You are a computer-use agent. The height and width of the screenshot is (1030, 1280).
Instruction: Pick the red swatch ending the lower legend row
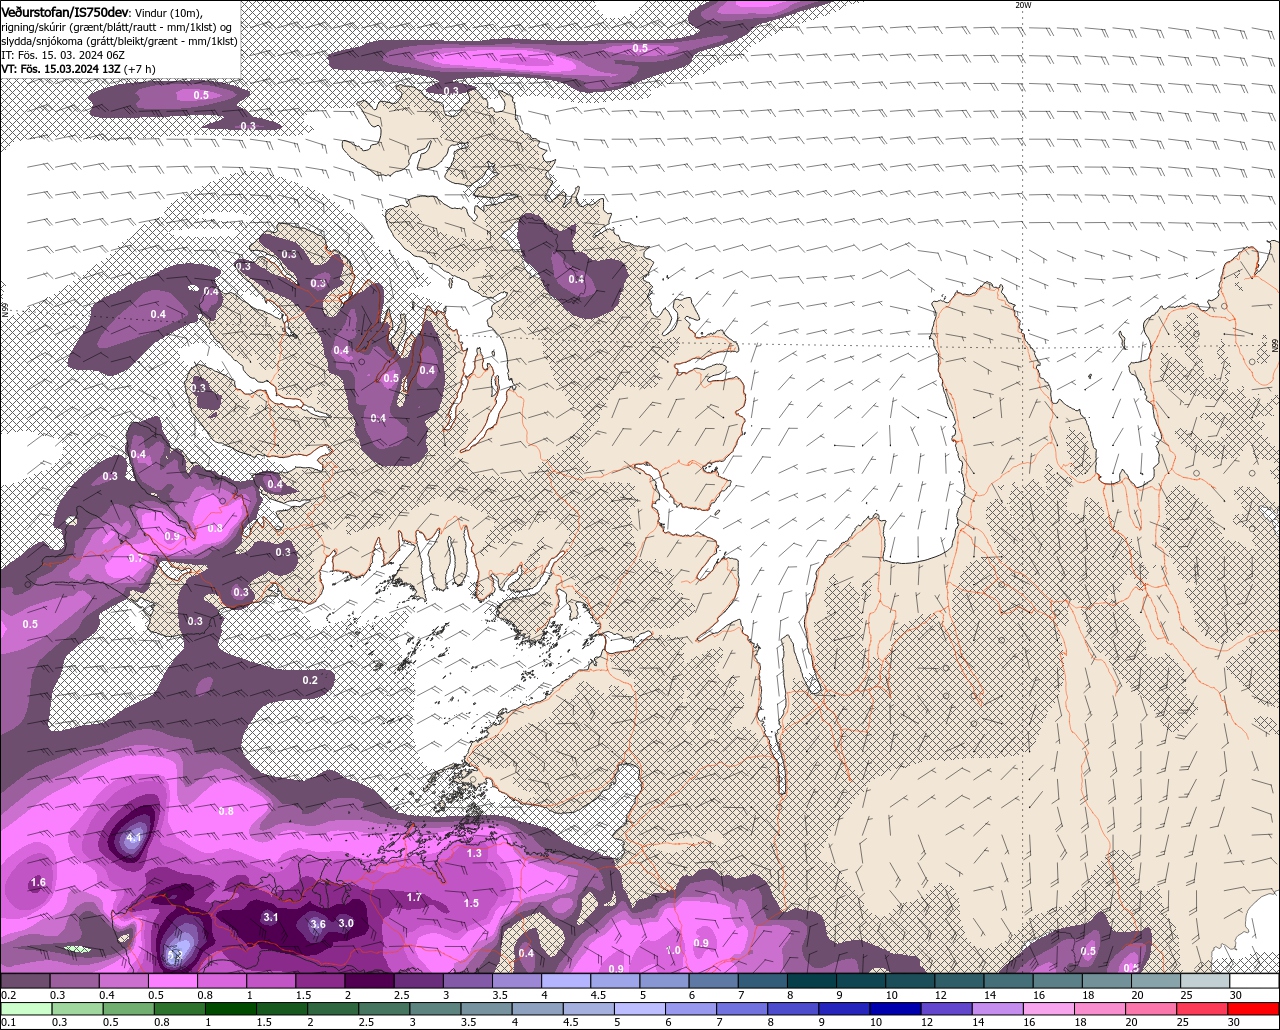[x=1254, y=1009]
